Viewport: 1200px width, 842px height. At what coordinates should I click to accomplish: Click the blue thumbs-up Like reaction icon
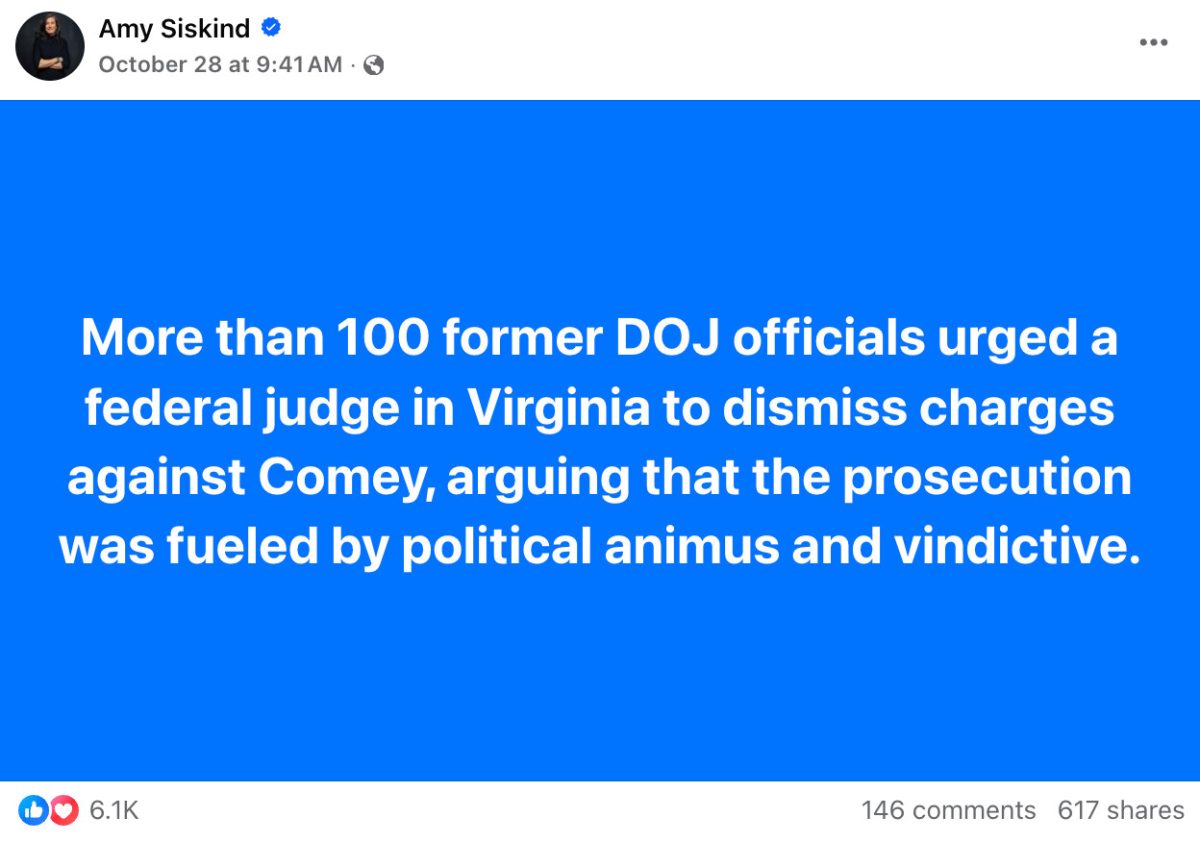(34, 811)
